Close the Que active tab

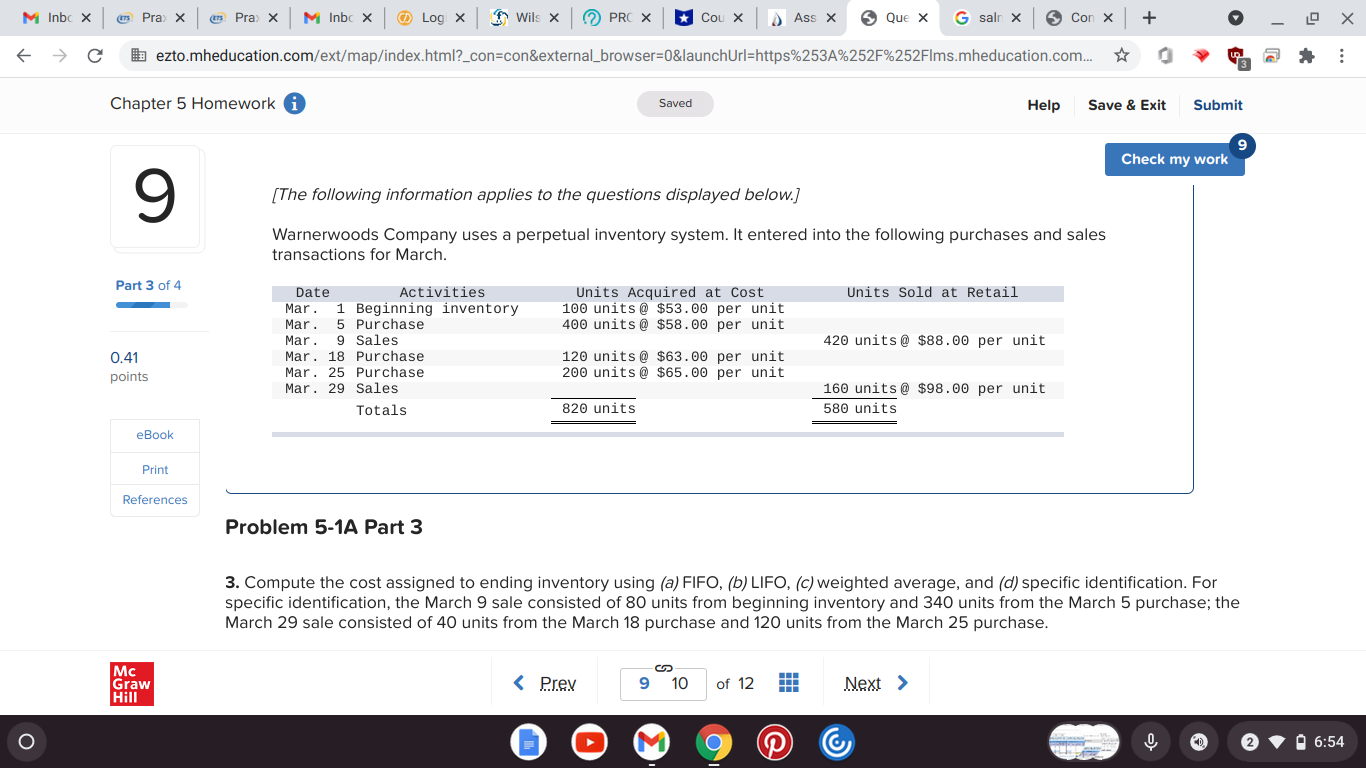point(922,18)
